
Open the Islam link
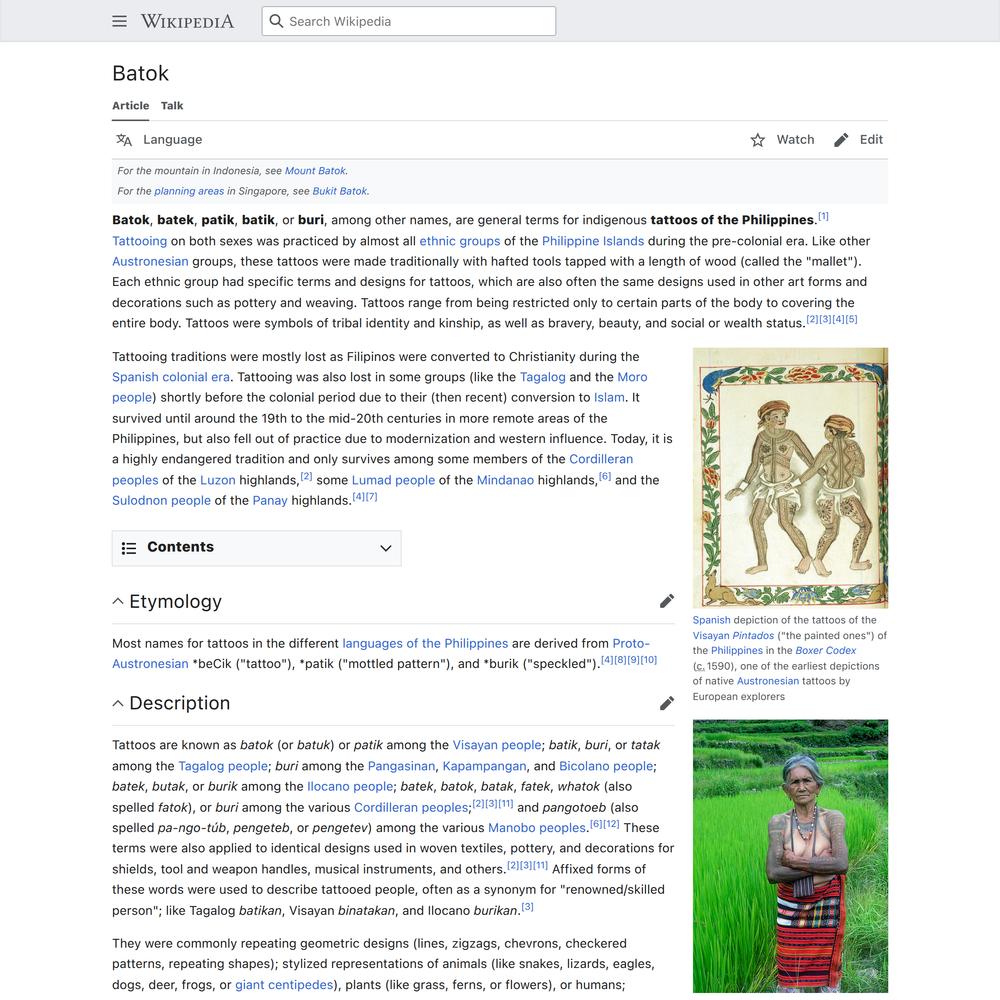[609, 397]
